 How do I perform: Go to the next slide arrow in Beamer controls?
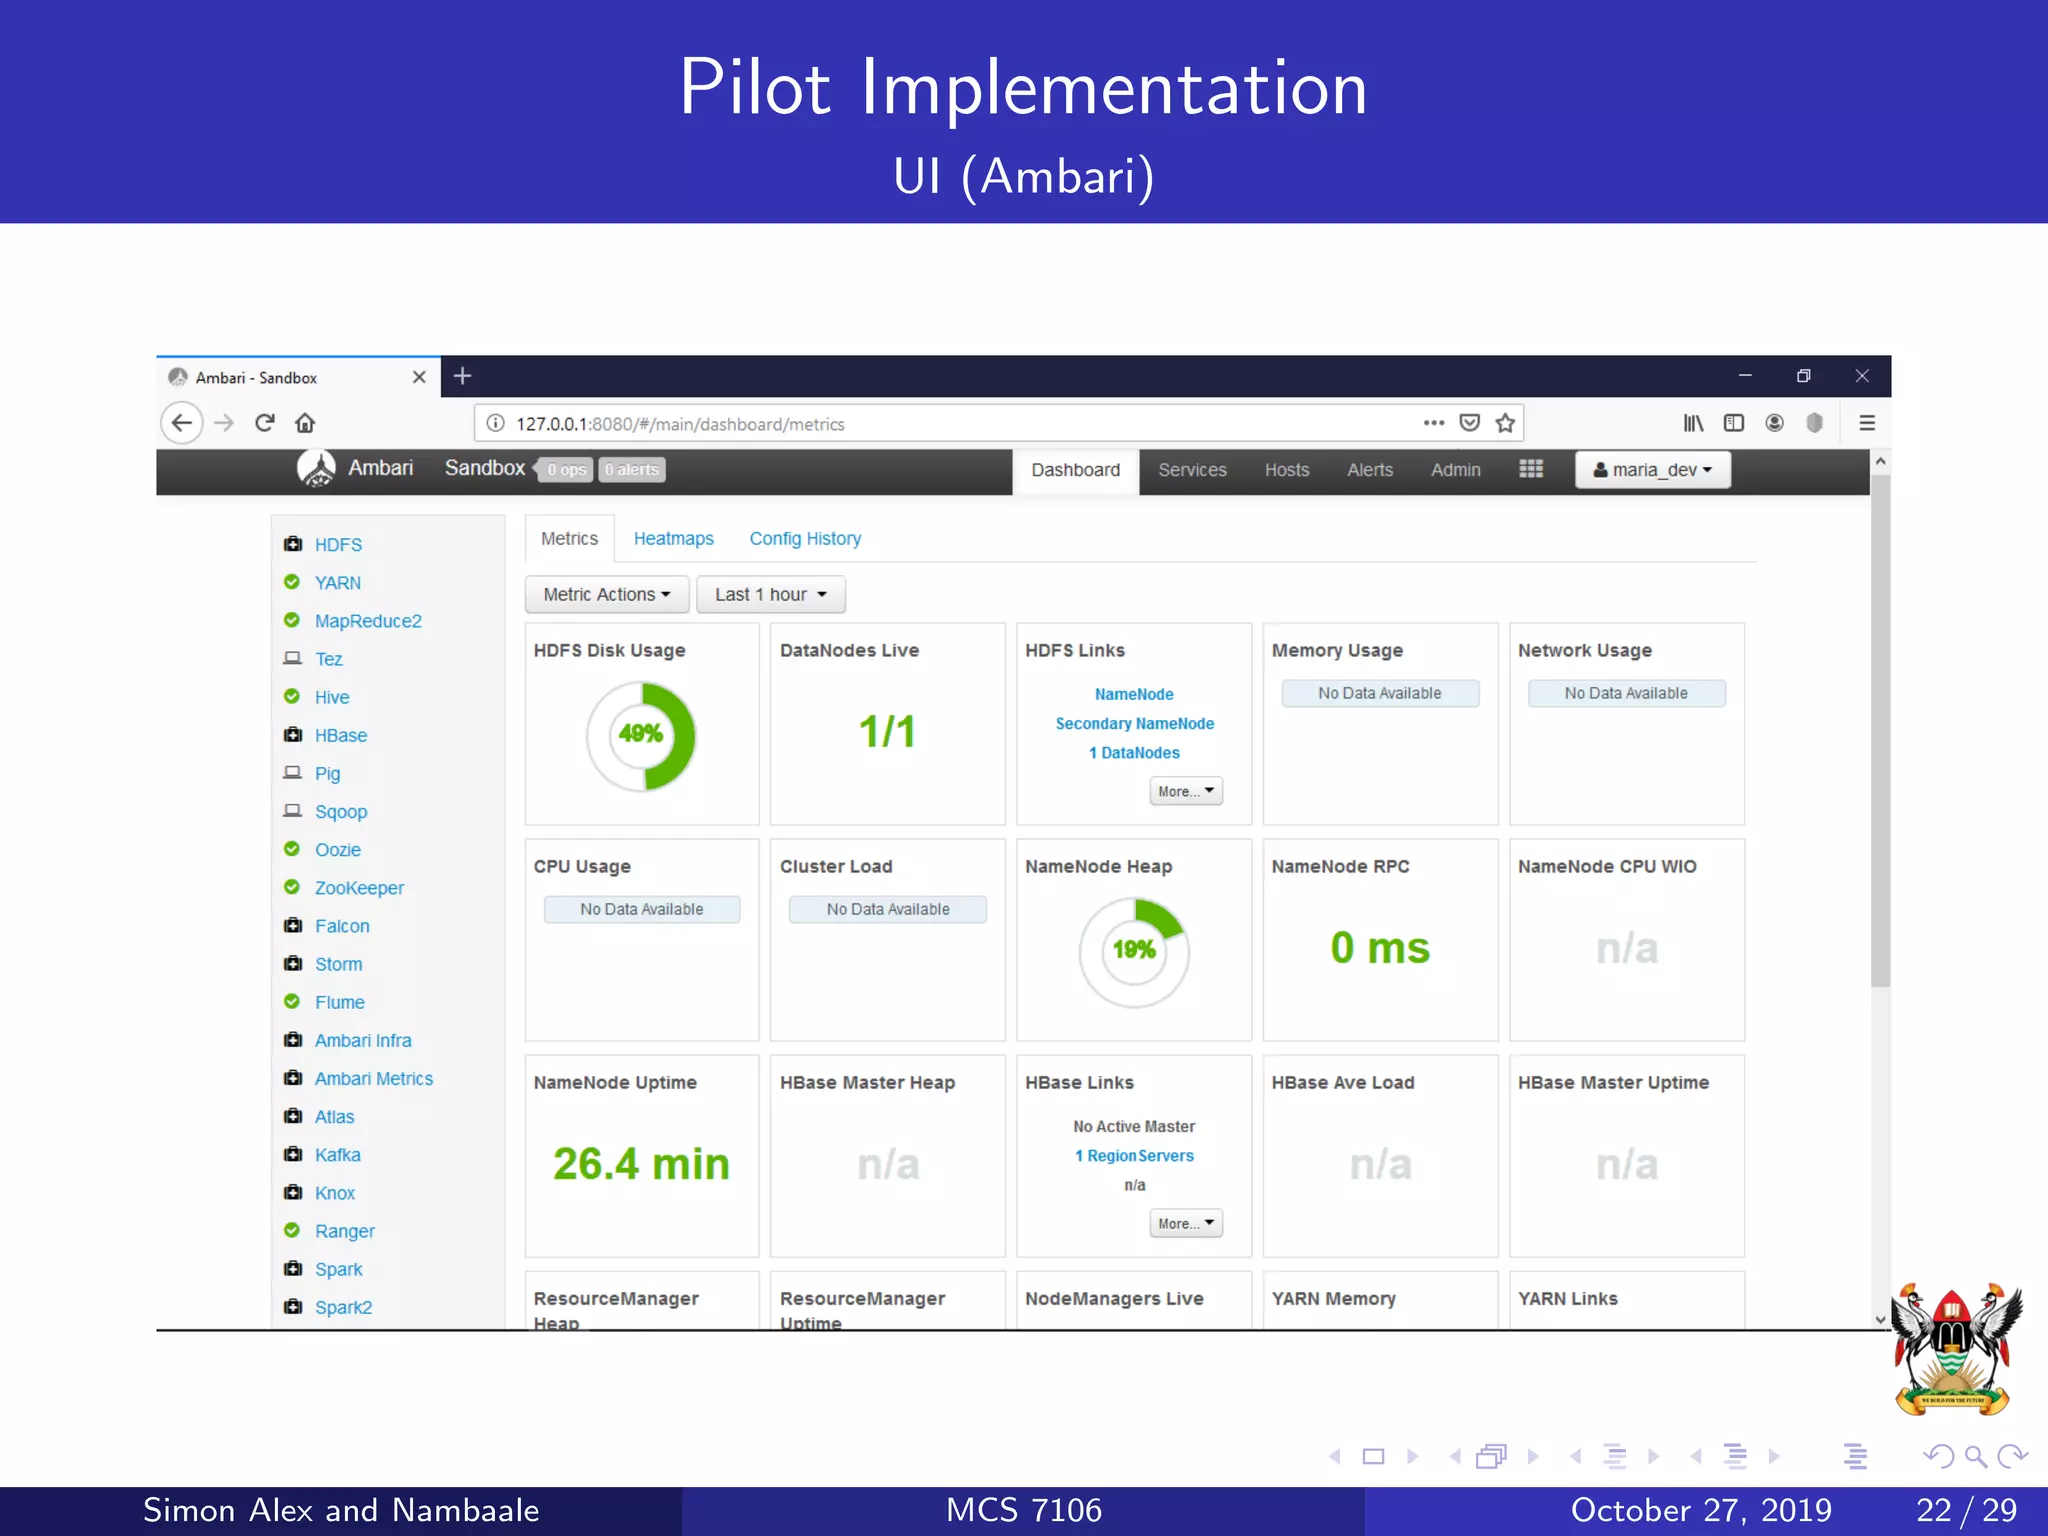pyautogui.click(x=1413, y=1456)
